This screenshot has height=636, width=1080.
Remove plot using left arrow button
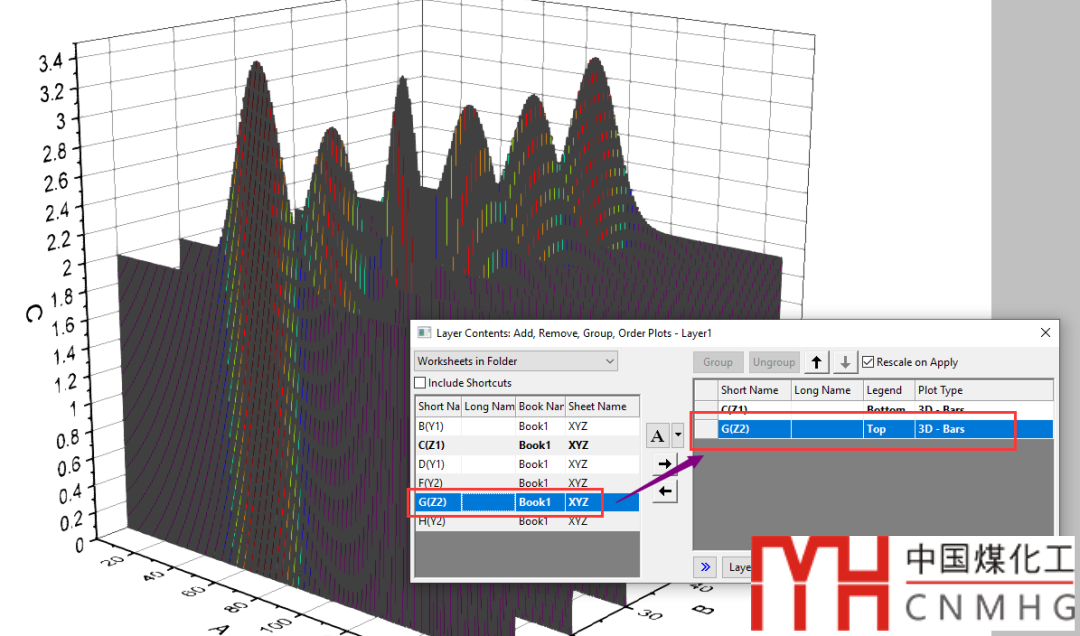661,490
